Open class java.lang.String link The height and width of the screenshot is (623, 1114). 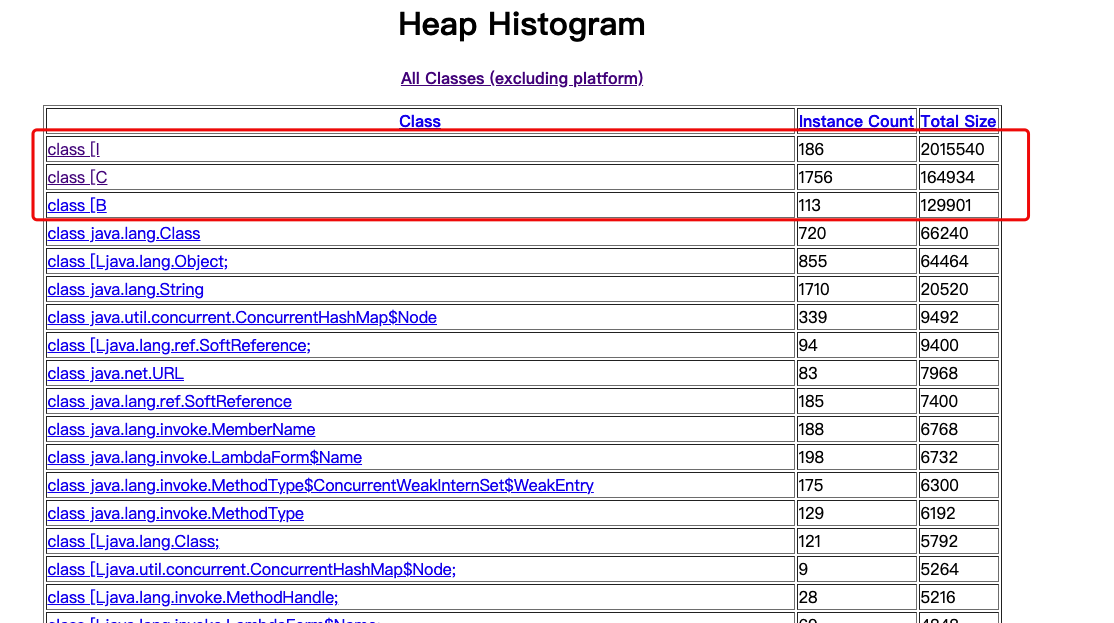click(x=125, y=289)
